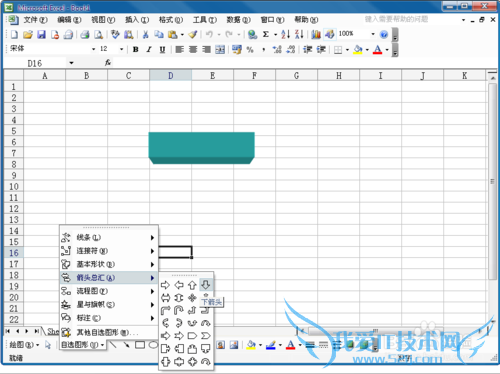Image resolution: width=500 pixels, height=374 pixels.
Task: Select the Down Arrow shape
Action: click(x=205, y=285)
